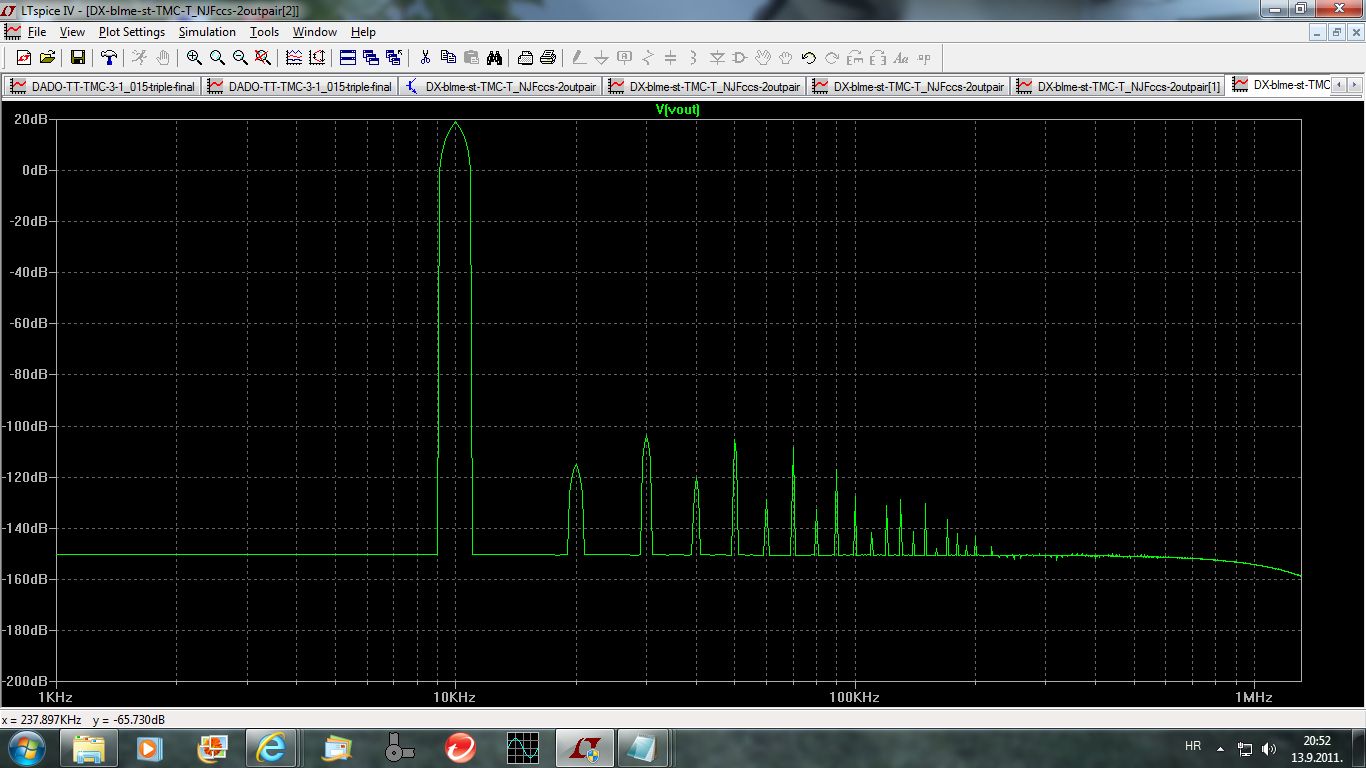Click the Redo arrow icon
The width and height of the screenshot is (1366, 768).
pos(832,58)
